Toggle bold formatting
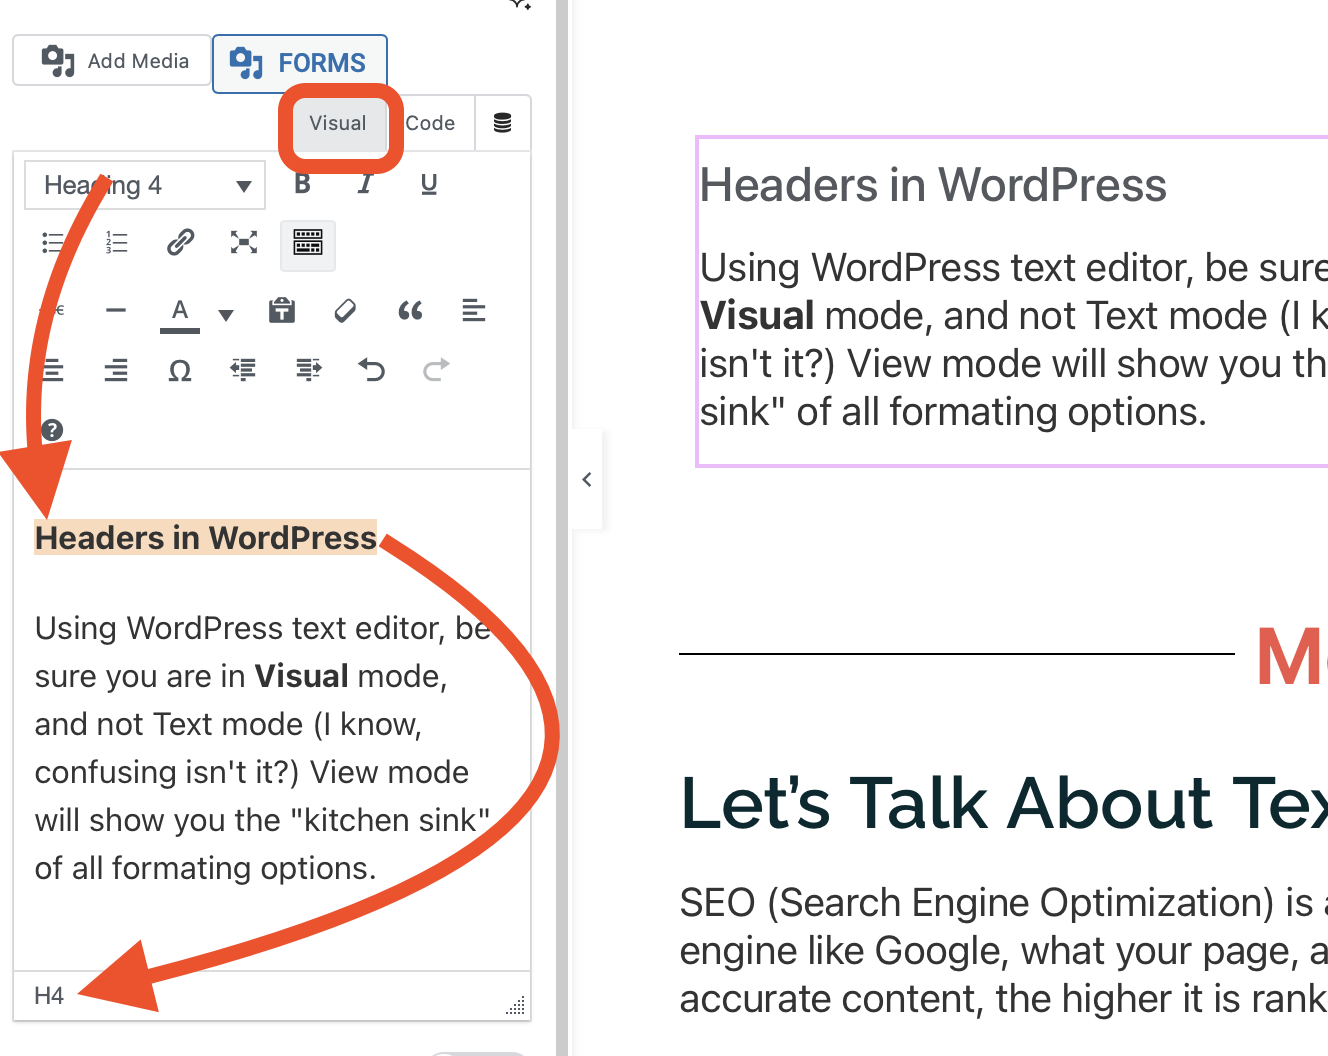Viewport: 1328px width, 1056px height. pos(302,184)
